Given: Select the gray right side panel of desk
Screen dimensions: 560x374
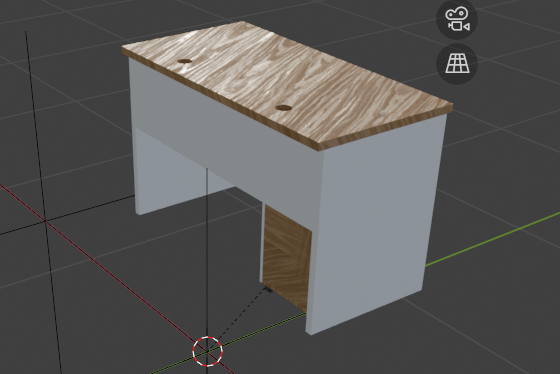Looking at the screenshot, I should click(x=375, y=221).
